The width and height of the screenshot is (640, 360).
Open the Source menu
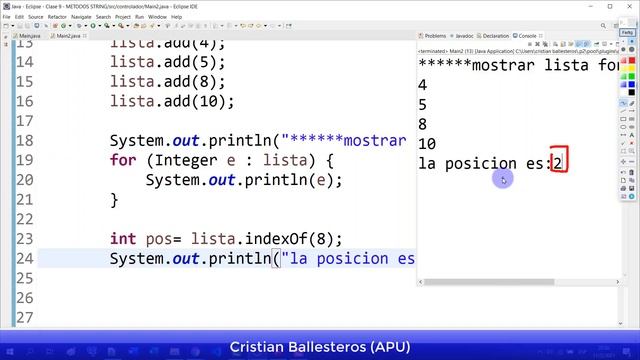pyautogui.click(x=36, y=17)
